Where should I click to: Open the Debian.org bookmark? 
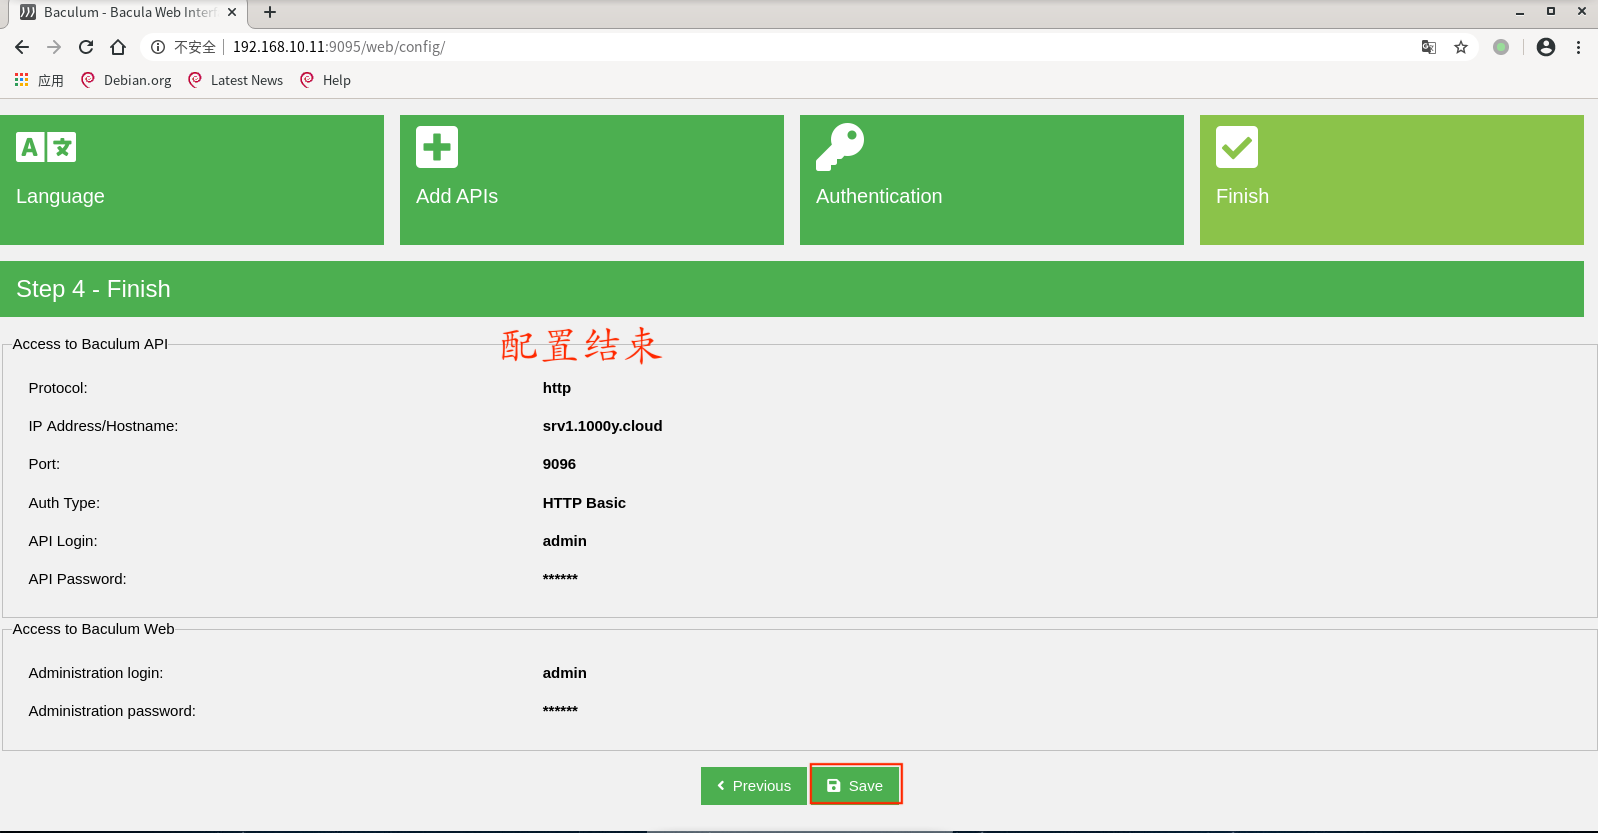point(126,80)
